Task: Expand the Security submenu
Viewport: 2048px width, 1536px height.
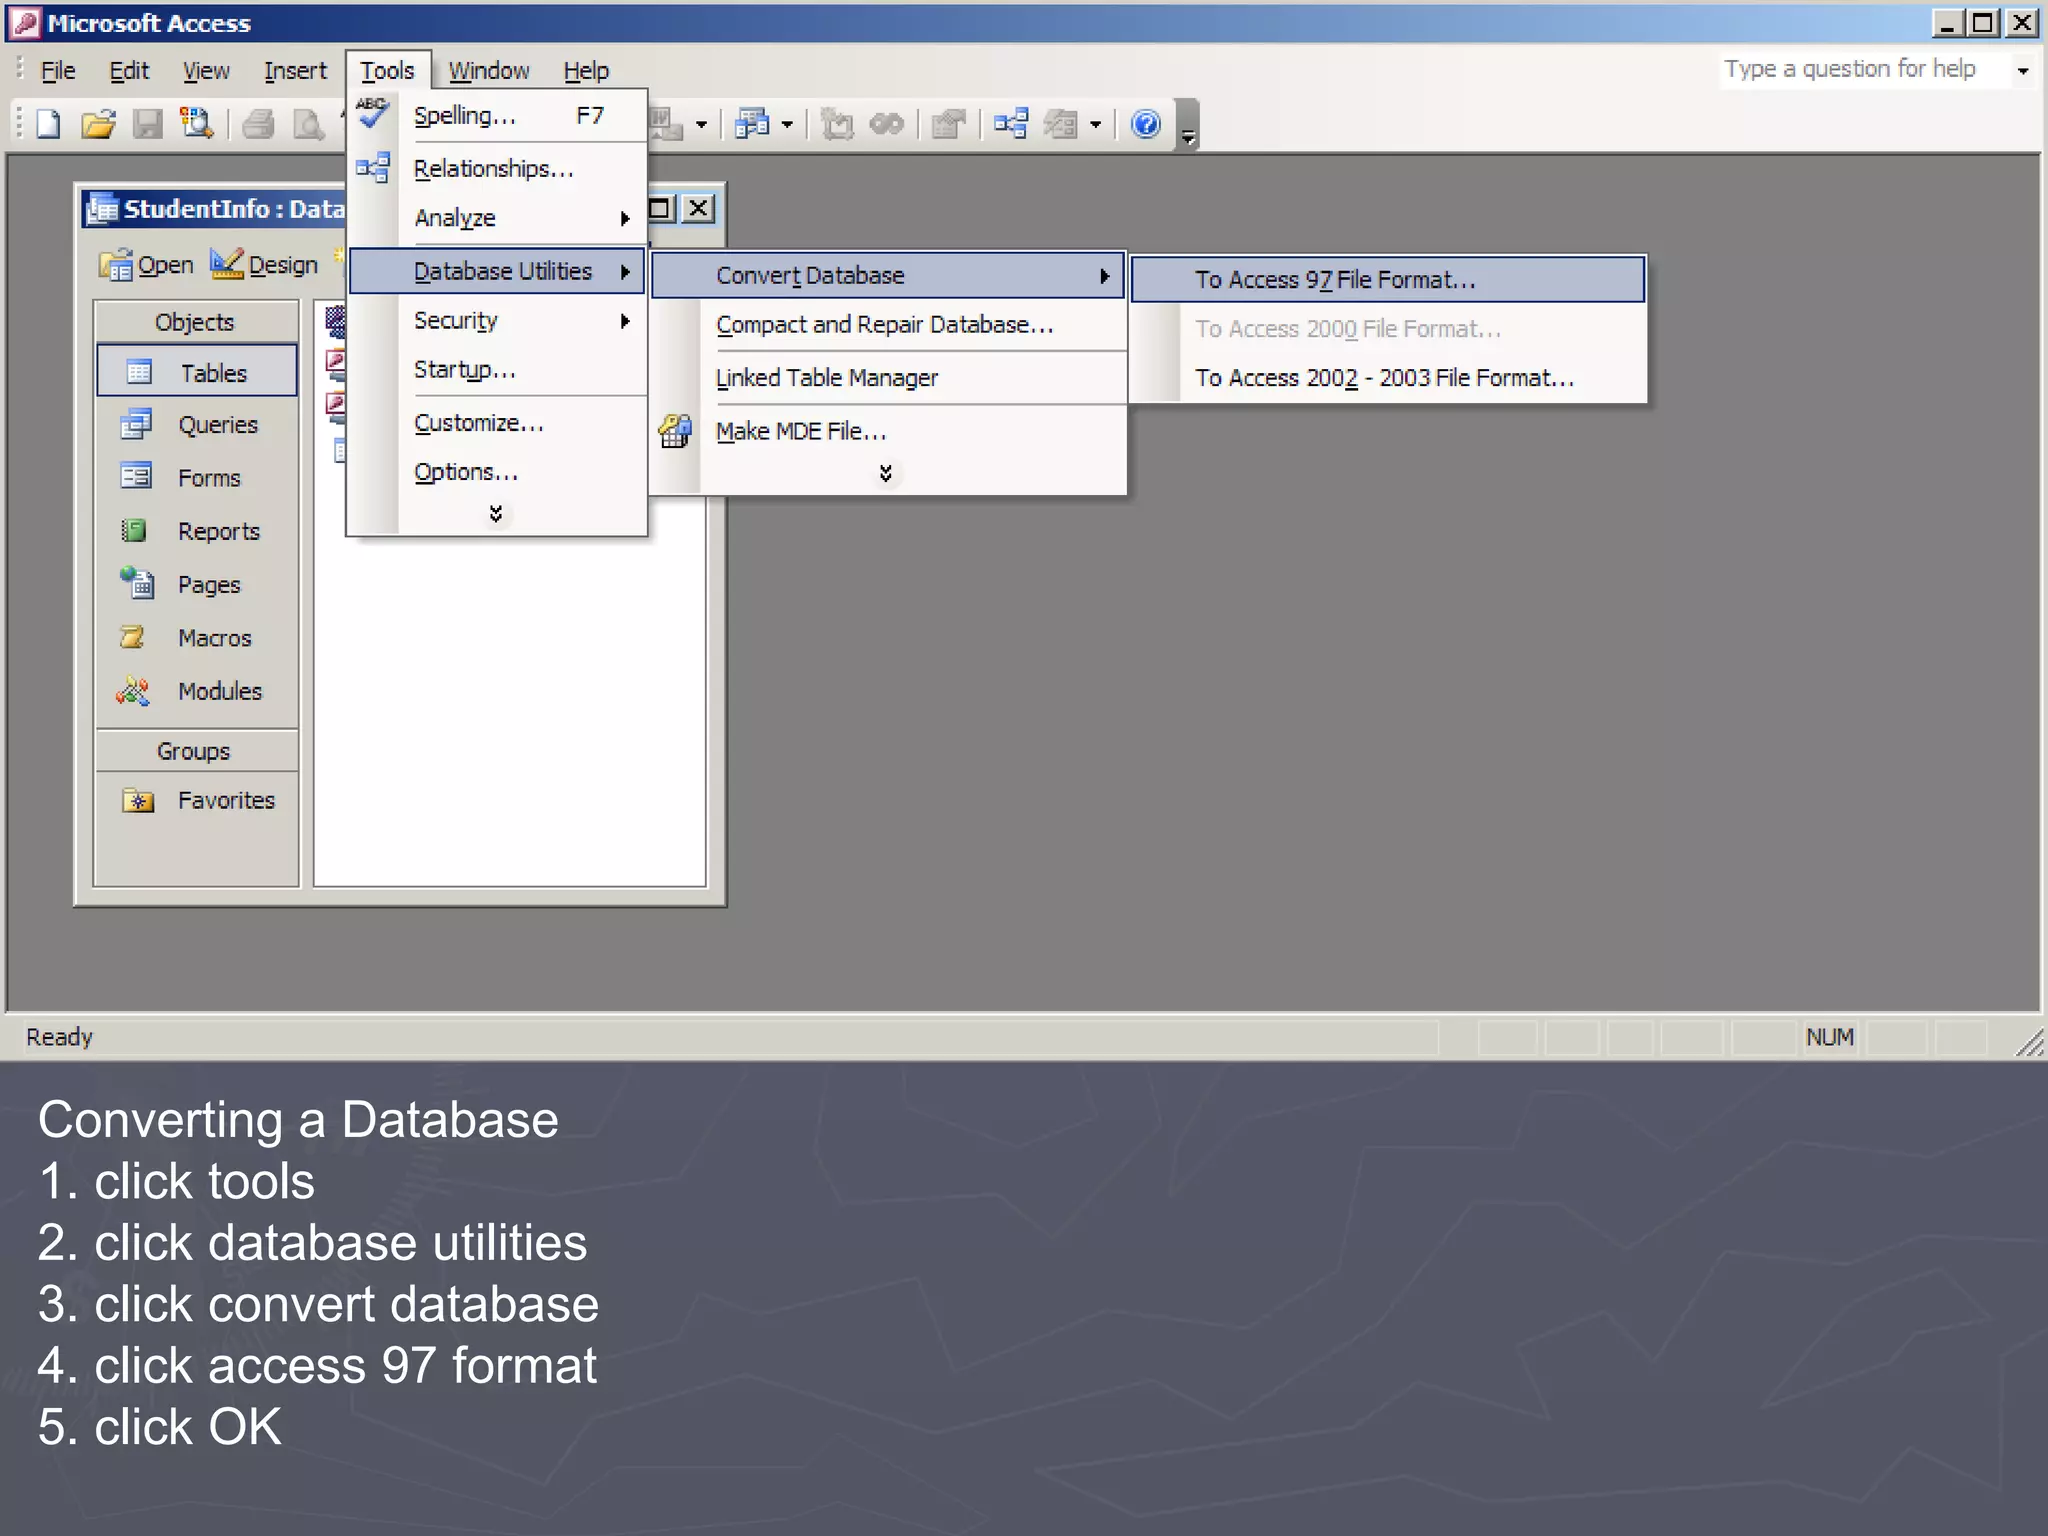Action: point(497,321)
